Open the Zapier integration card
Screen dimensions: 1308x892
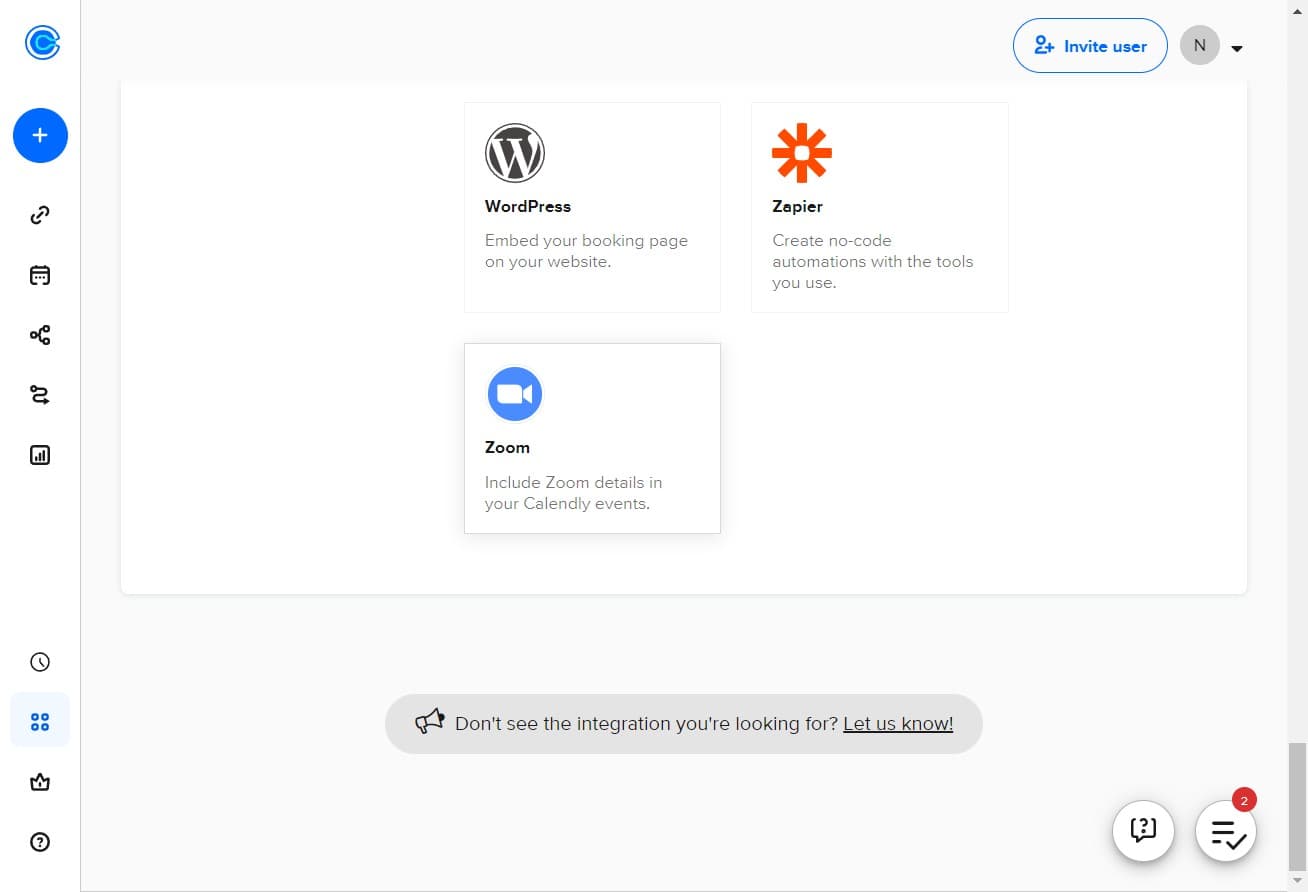point(879,207)
